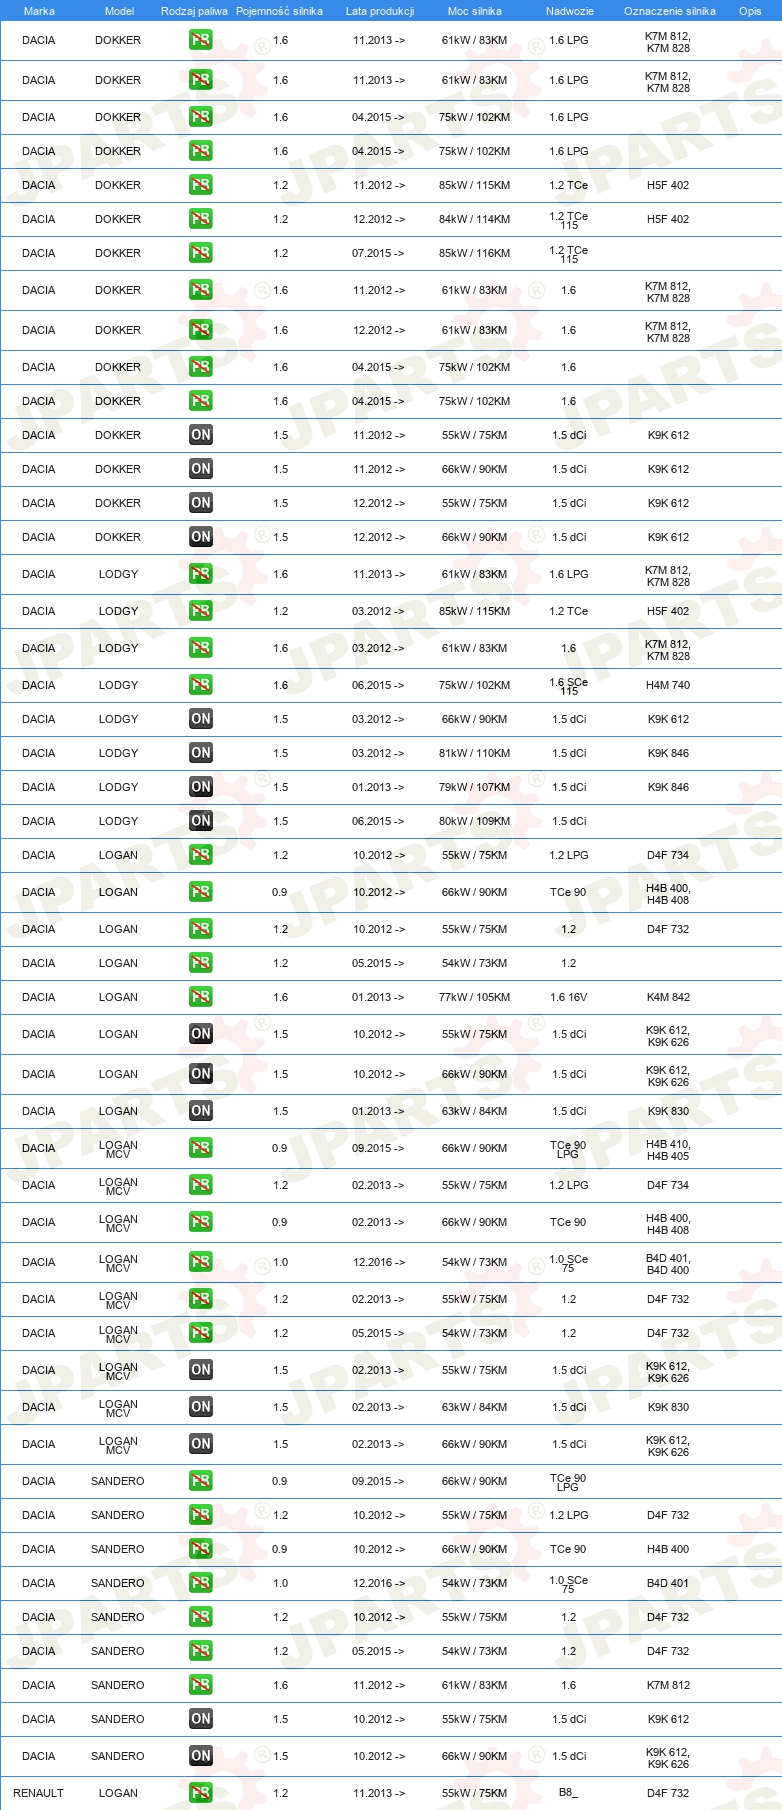Click the 77kW / 105KM power cell

tap(474, 997)
